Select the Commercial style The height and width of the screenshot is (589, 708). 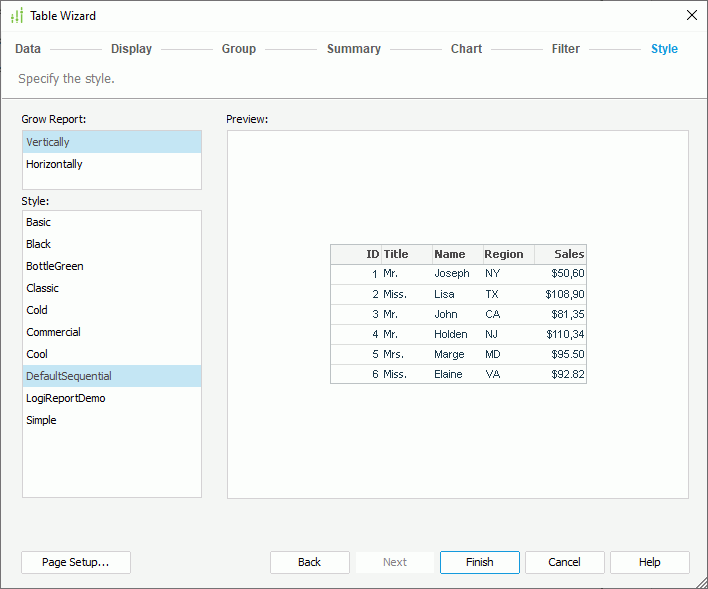pyautogui.click(x=54, y=332)
